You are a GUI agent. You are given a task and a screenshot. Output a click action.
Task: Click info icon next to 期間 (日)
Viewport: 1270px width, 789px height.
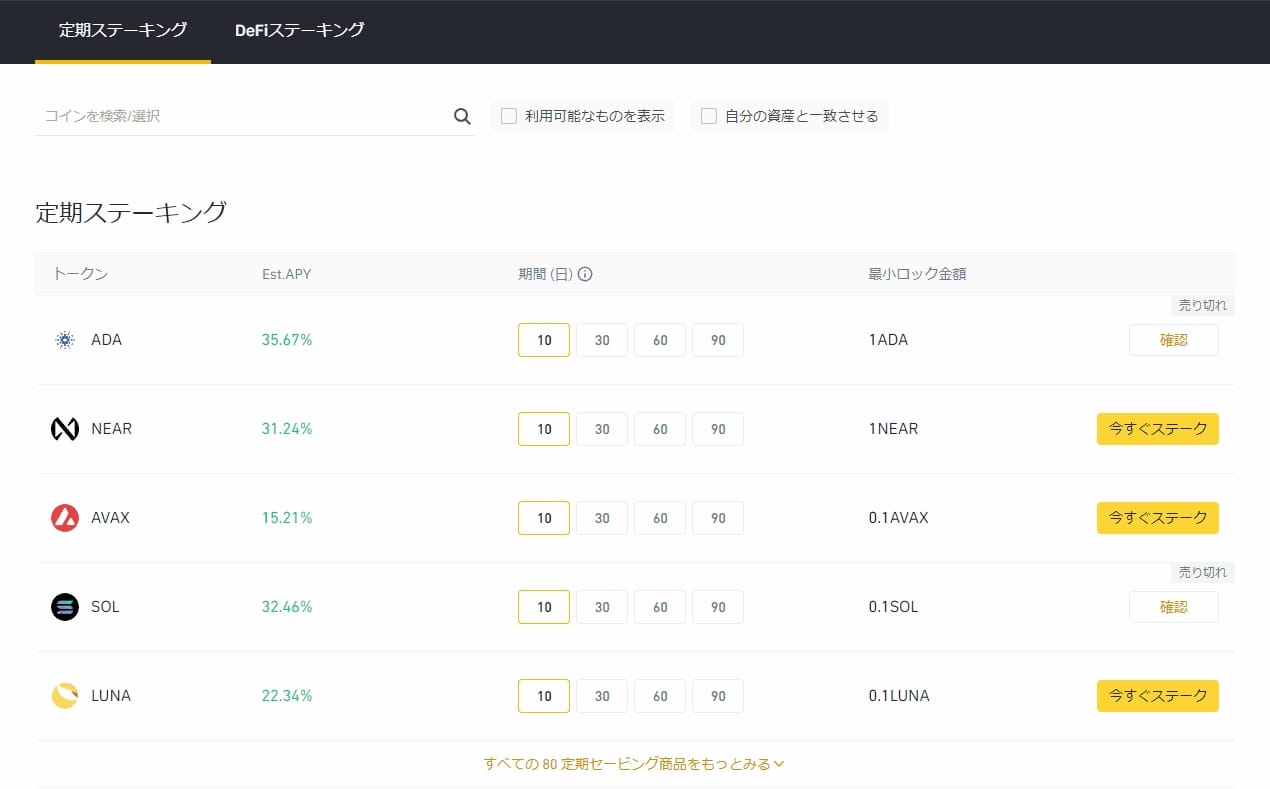coord(585,274)
